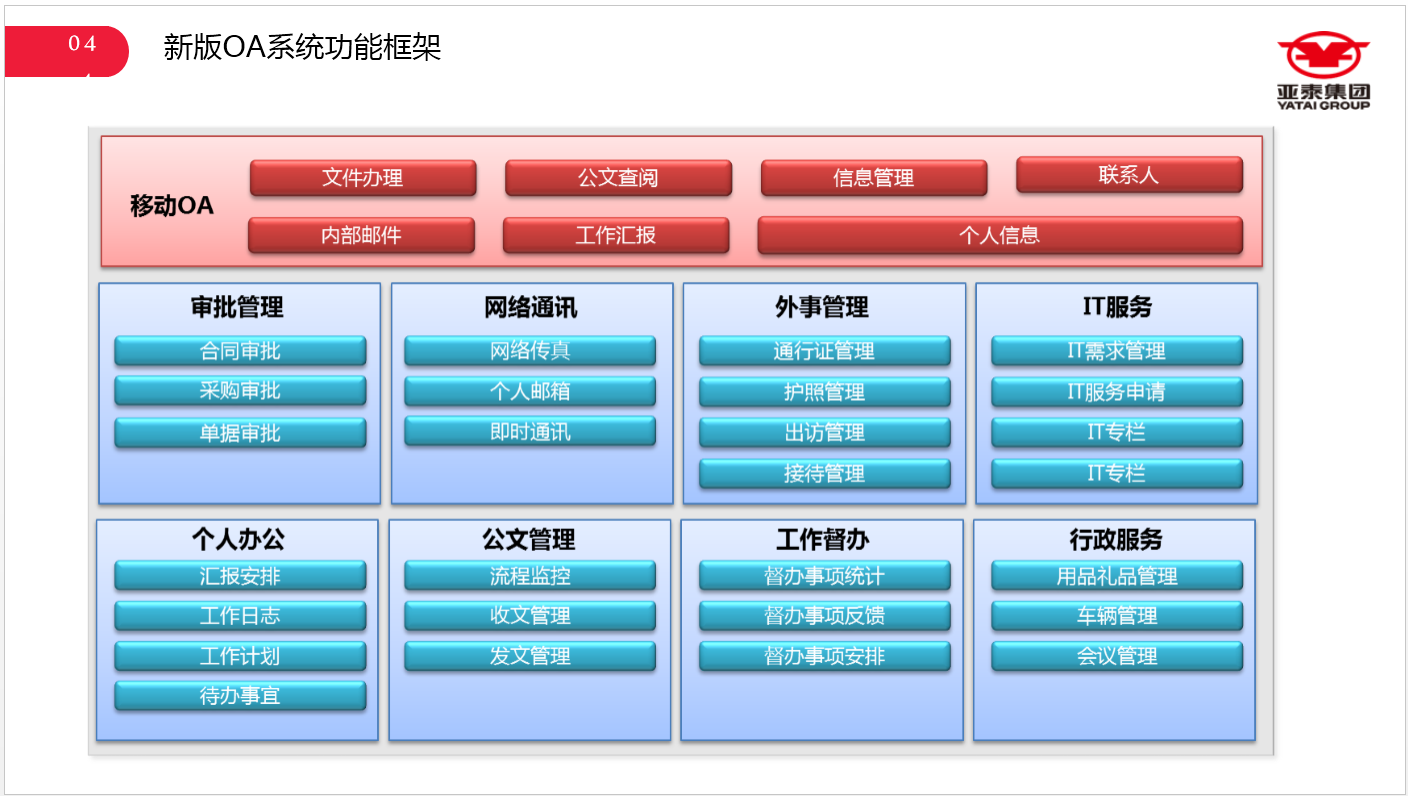Viewport: 1408px width, 796px height.
Task: Click the 流程监控 button
Action: pyautogui.click(x=530, y=576)
